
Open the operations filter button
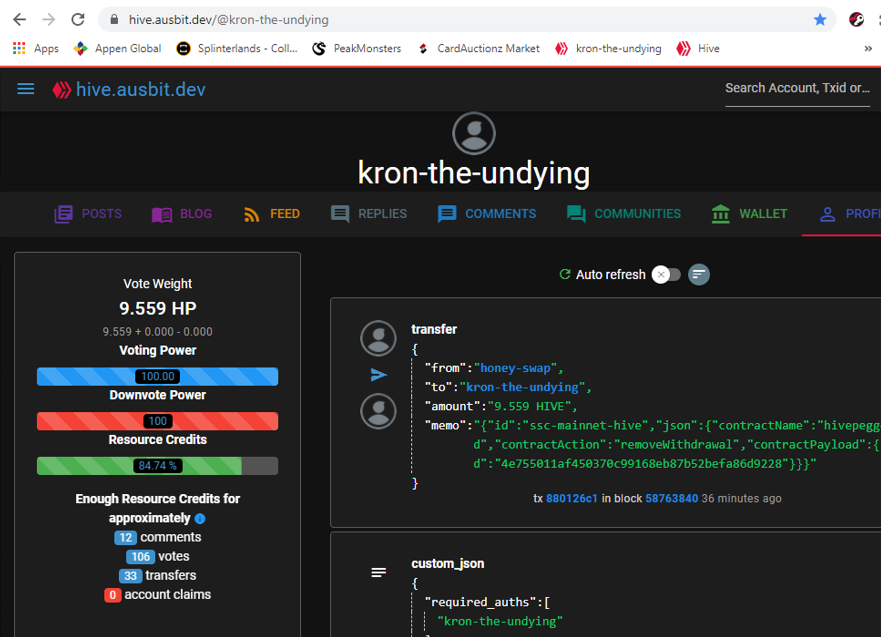(699, 275)
